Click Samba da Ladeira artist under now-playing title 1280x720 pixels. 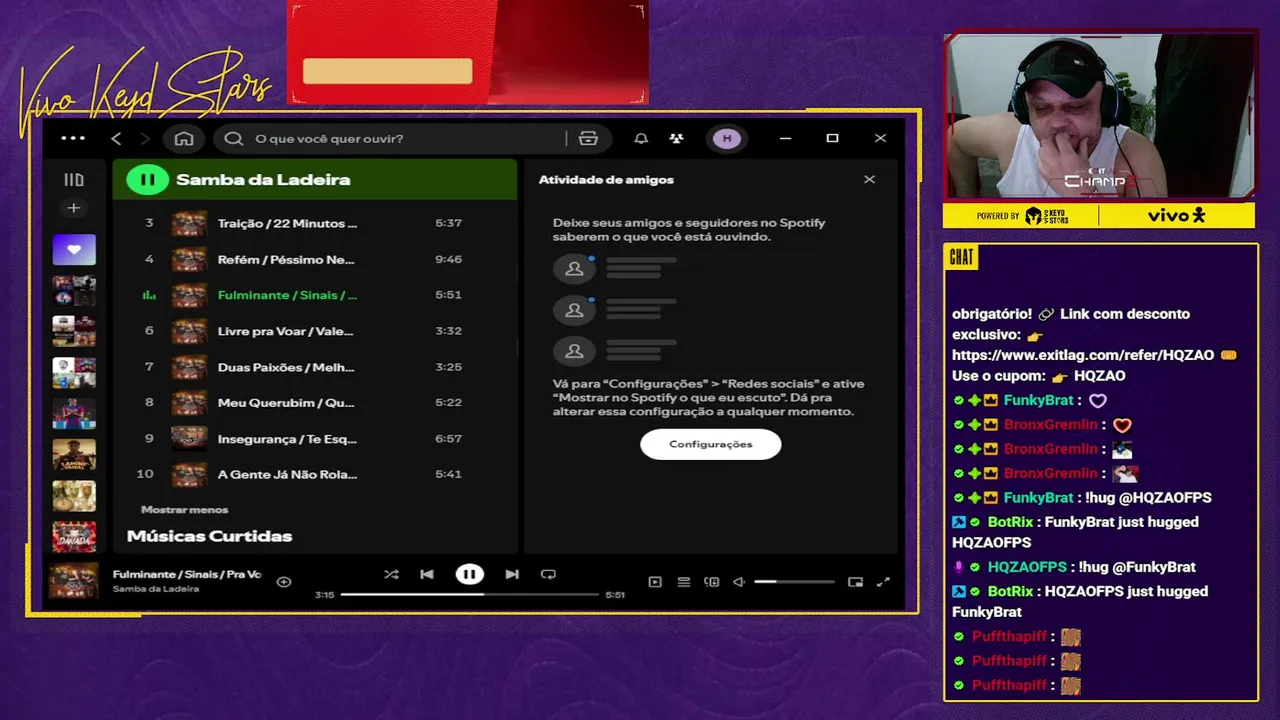tap(155, 589)
